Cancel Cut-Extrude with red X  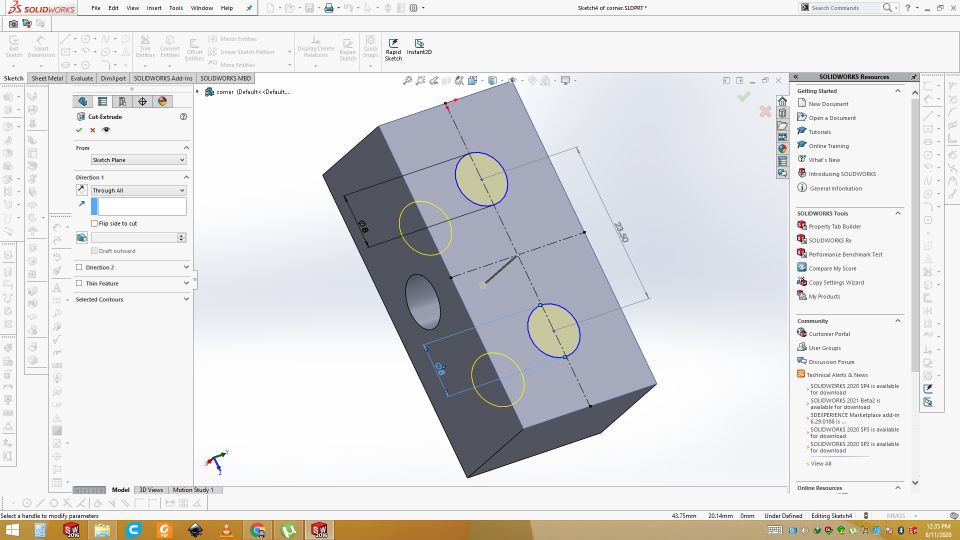pos(92,130)
